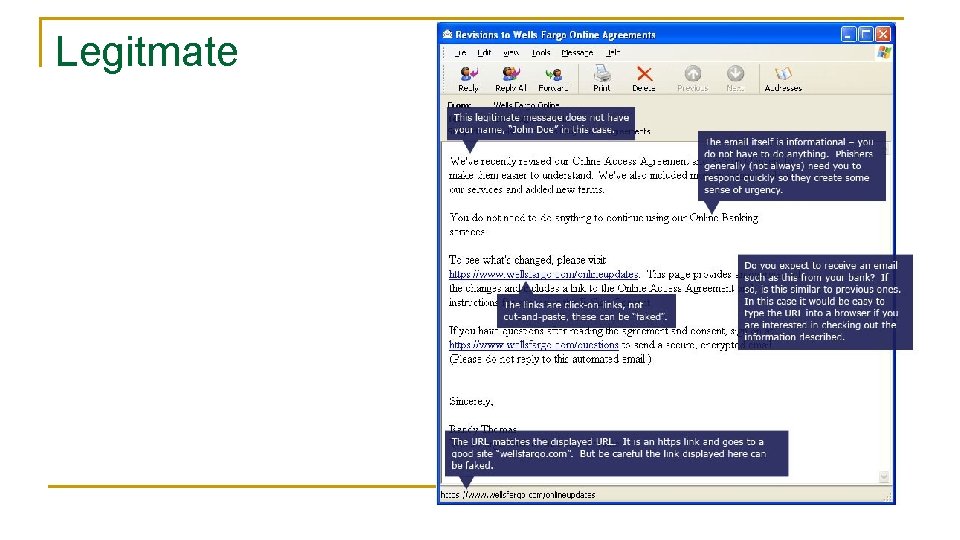The height and width of the screenshot is (540, 960).
Task: Click the Reply toolbar icon
Action: [468, 78]
